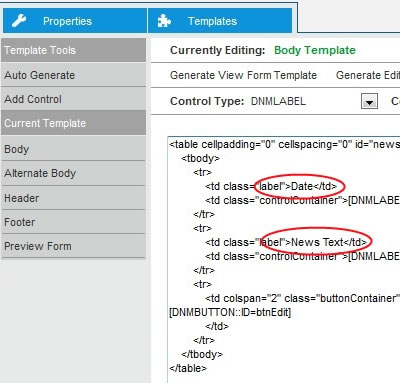Open the Body template item

coord(73,149)
